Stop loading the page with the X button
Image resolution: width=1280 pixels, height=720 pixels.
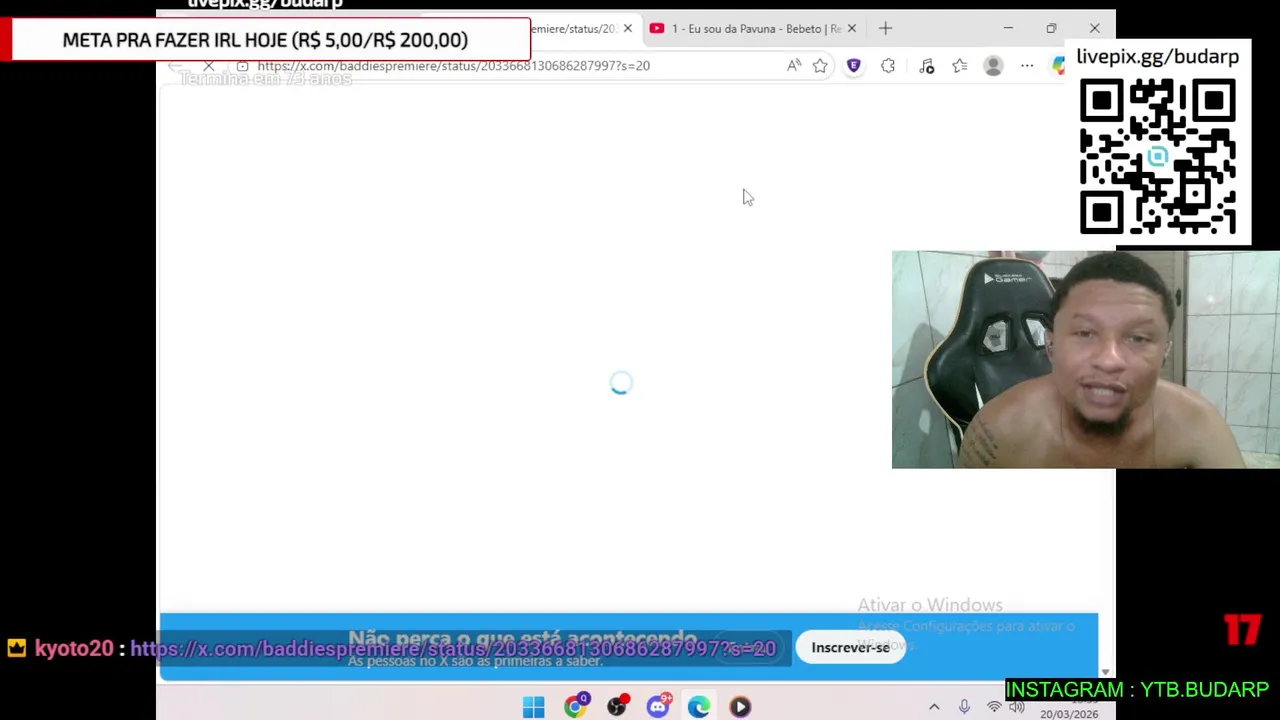pos(209,66)
